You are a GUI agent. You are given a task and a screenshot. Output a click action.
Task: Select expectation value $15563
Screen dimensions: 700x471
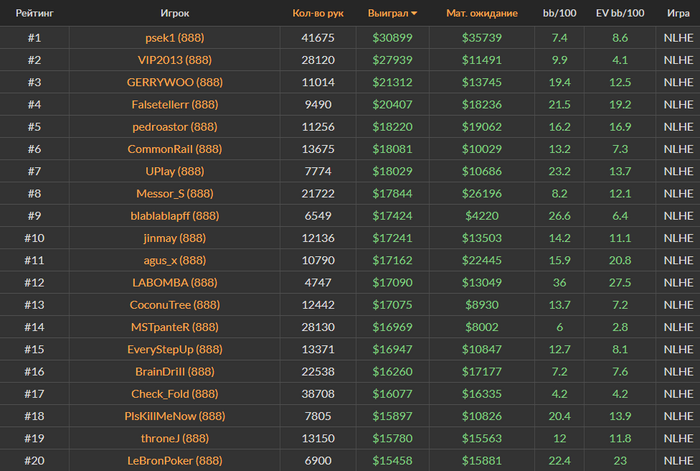click(x=482, y=438)
